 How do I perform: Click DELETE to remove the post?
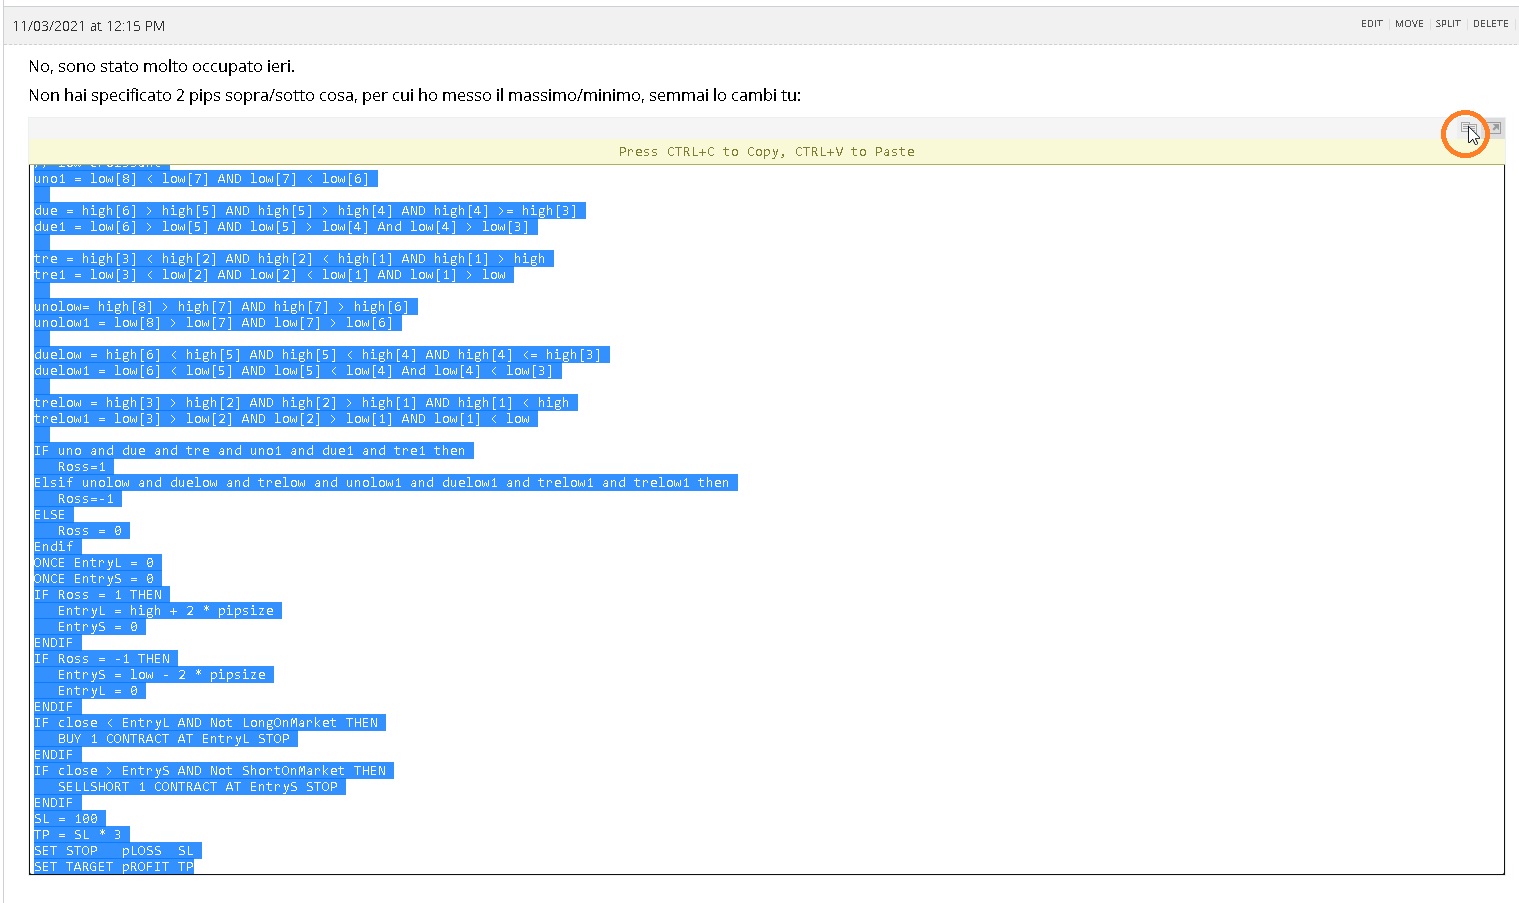point(1490,24)
